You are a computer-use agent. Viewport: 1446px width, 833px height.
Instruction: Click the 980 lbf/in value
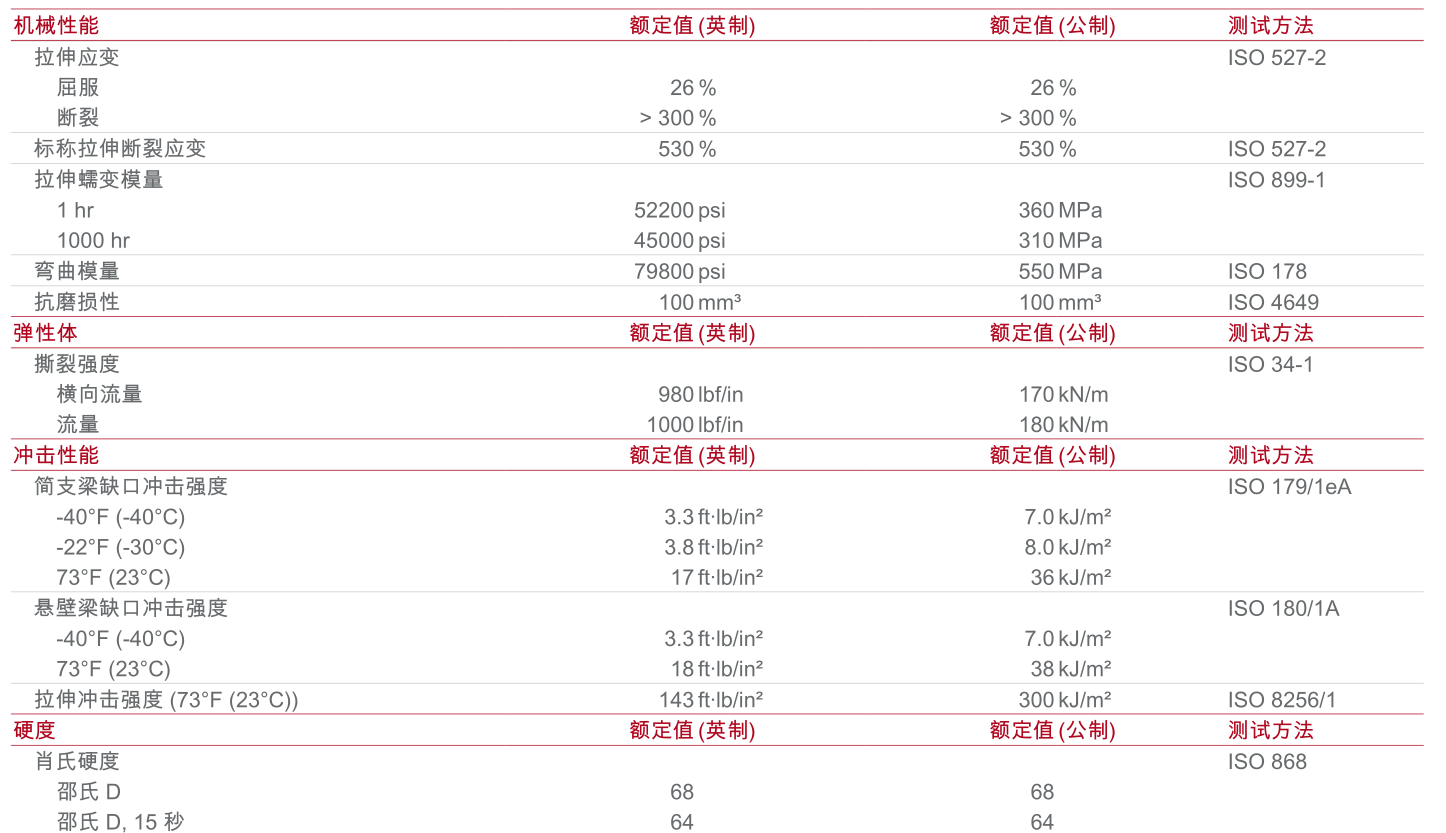(700, 394)
